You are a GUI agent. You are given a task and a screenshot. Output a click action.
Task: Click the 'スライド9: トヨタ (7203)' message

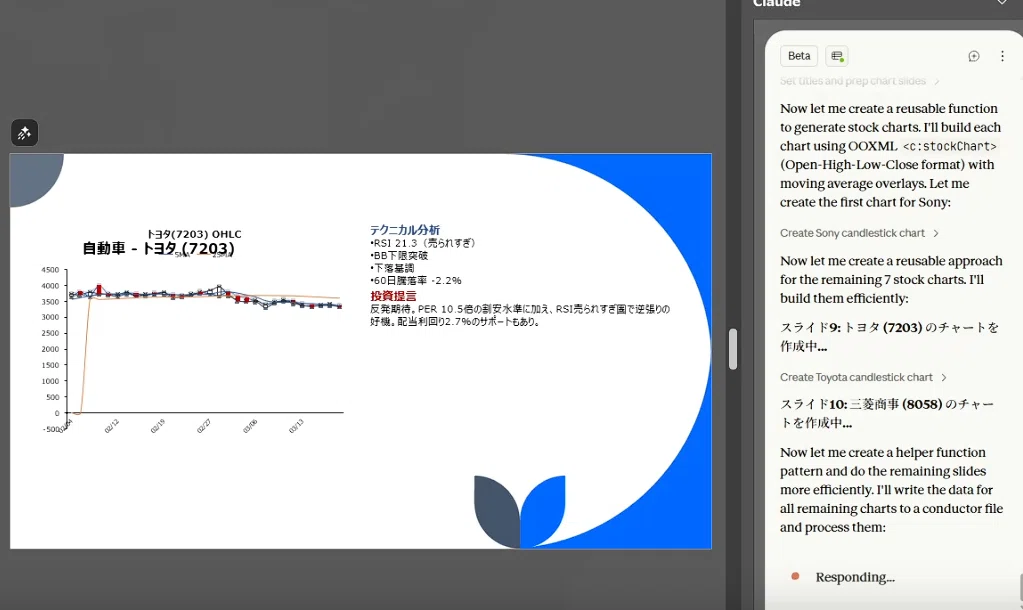pyautogui.click(x=889, y=337)
